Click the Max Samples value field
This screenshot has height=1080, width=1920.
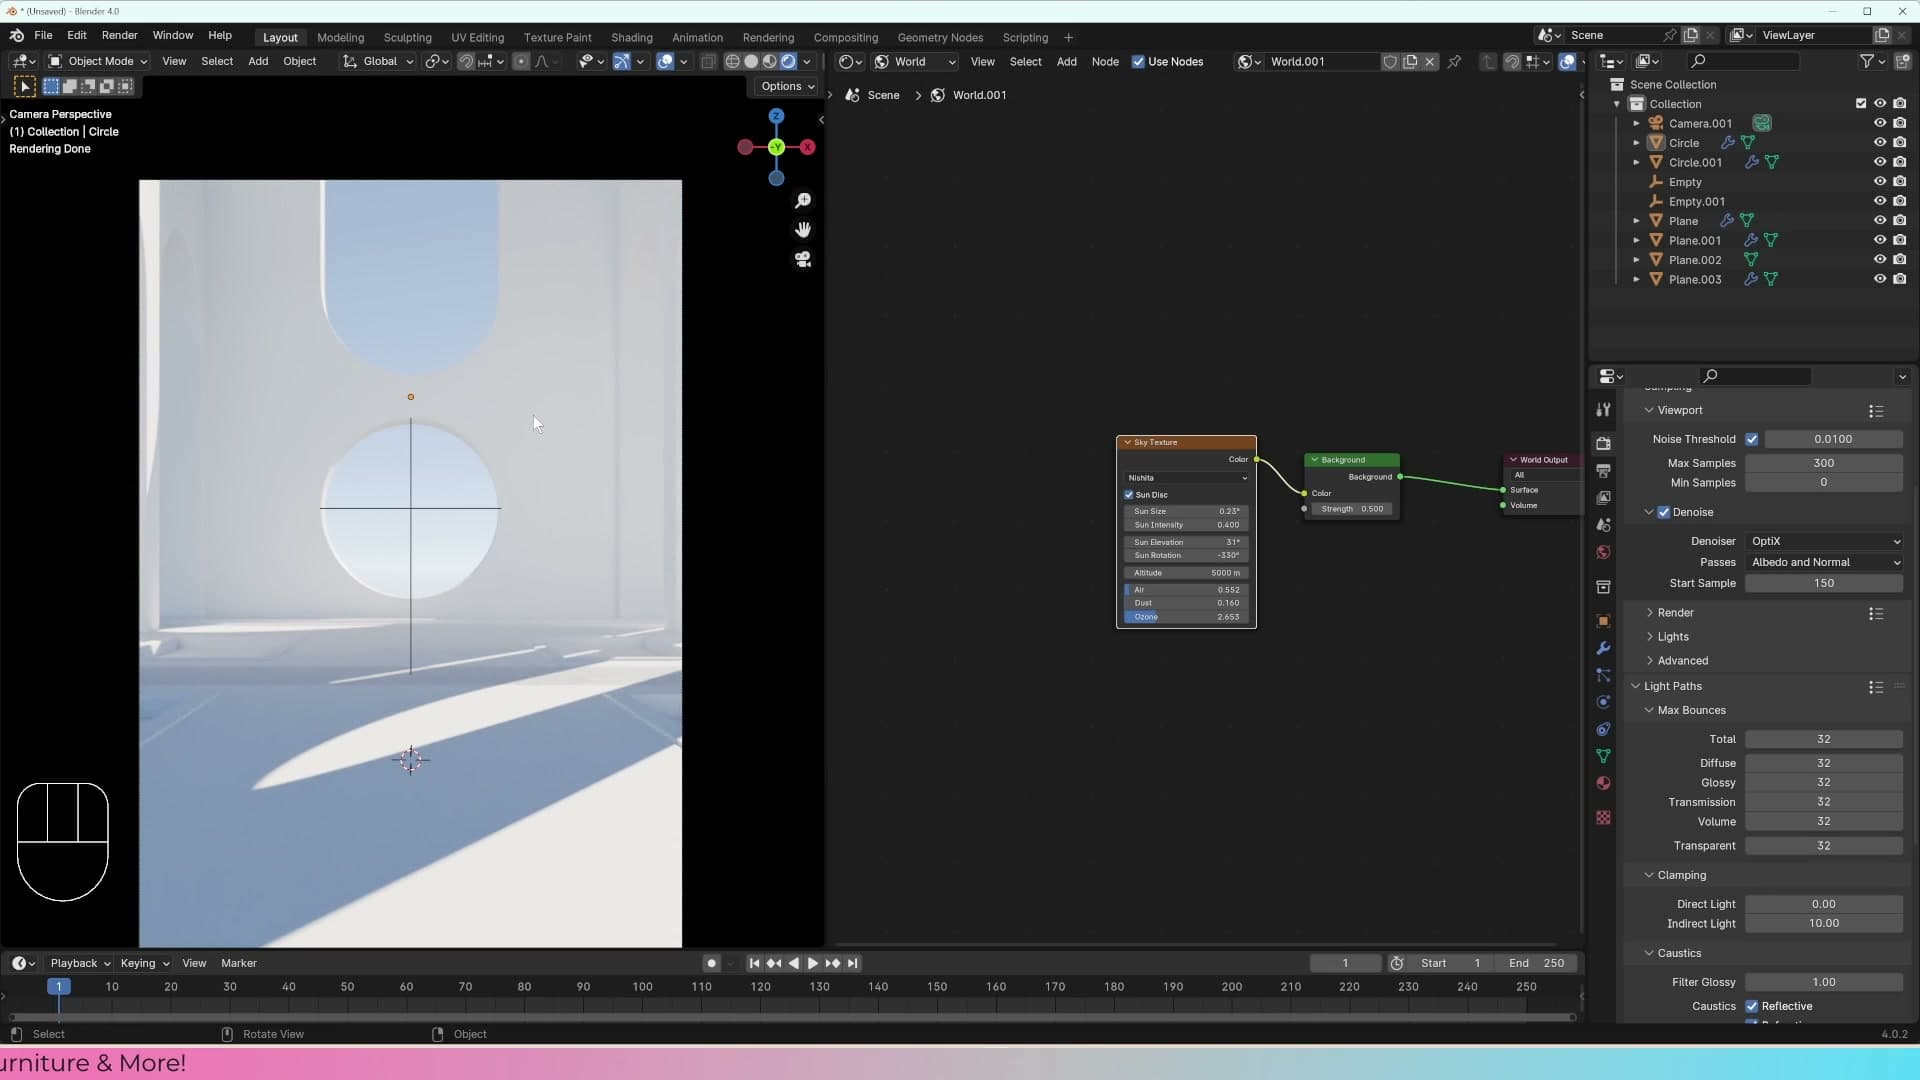pos(1824,463)
